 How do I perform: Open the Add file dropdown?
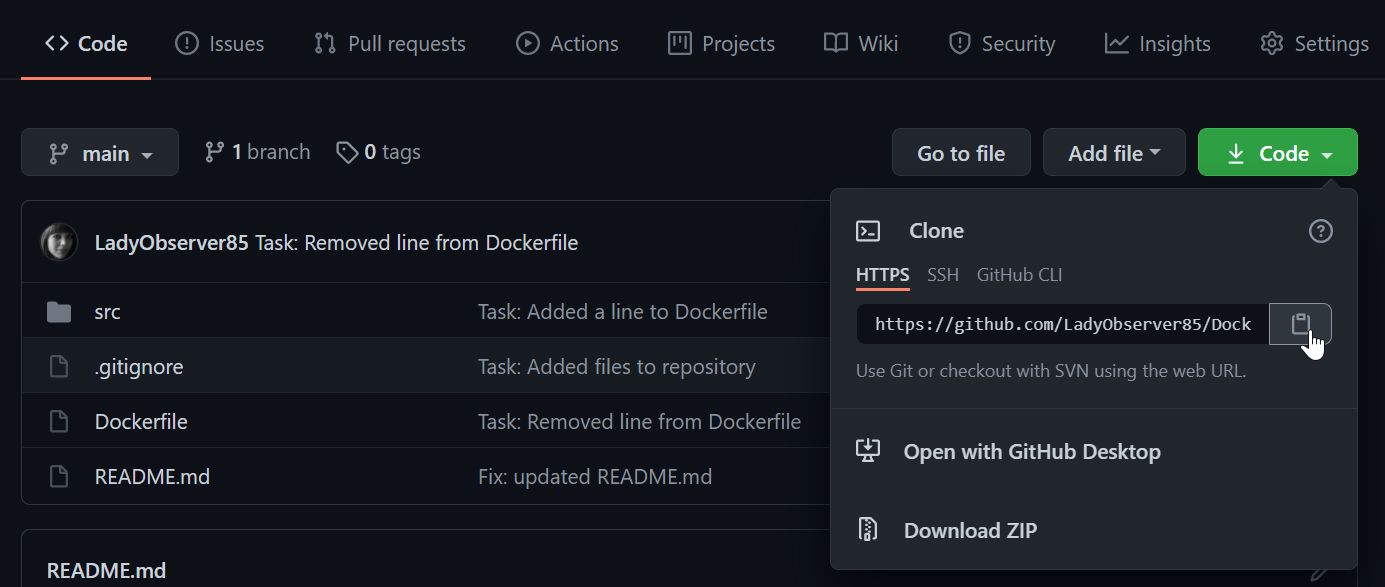point(1113,152)
